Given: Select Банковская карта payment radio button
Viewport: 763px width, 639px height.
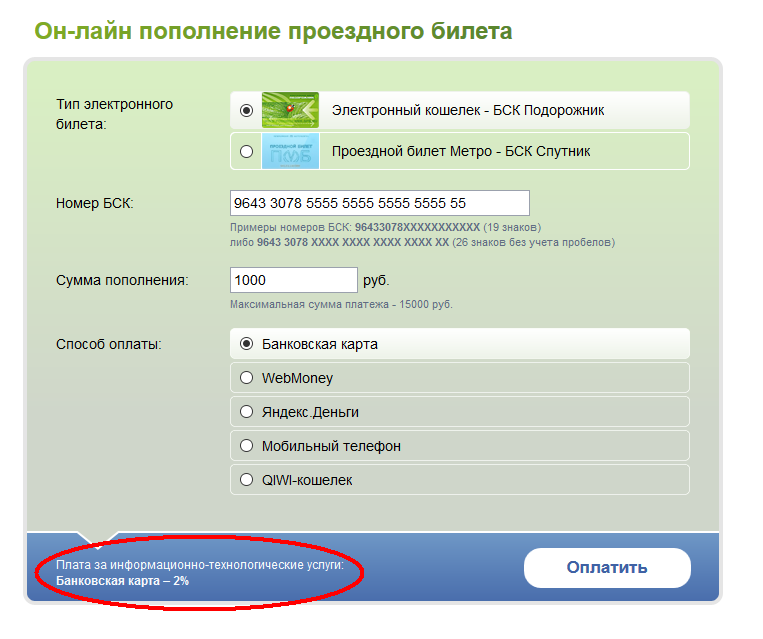Looking at the screenshot, I should pos(247,344).
